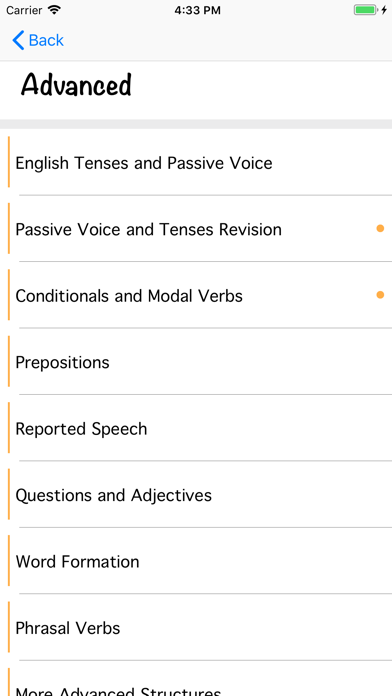Viewport: 392px width, 696px height.
Task: Tap orange dot beside Passive Voice Revision
Action: pyautogui.click(x=380, y=229)
